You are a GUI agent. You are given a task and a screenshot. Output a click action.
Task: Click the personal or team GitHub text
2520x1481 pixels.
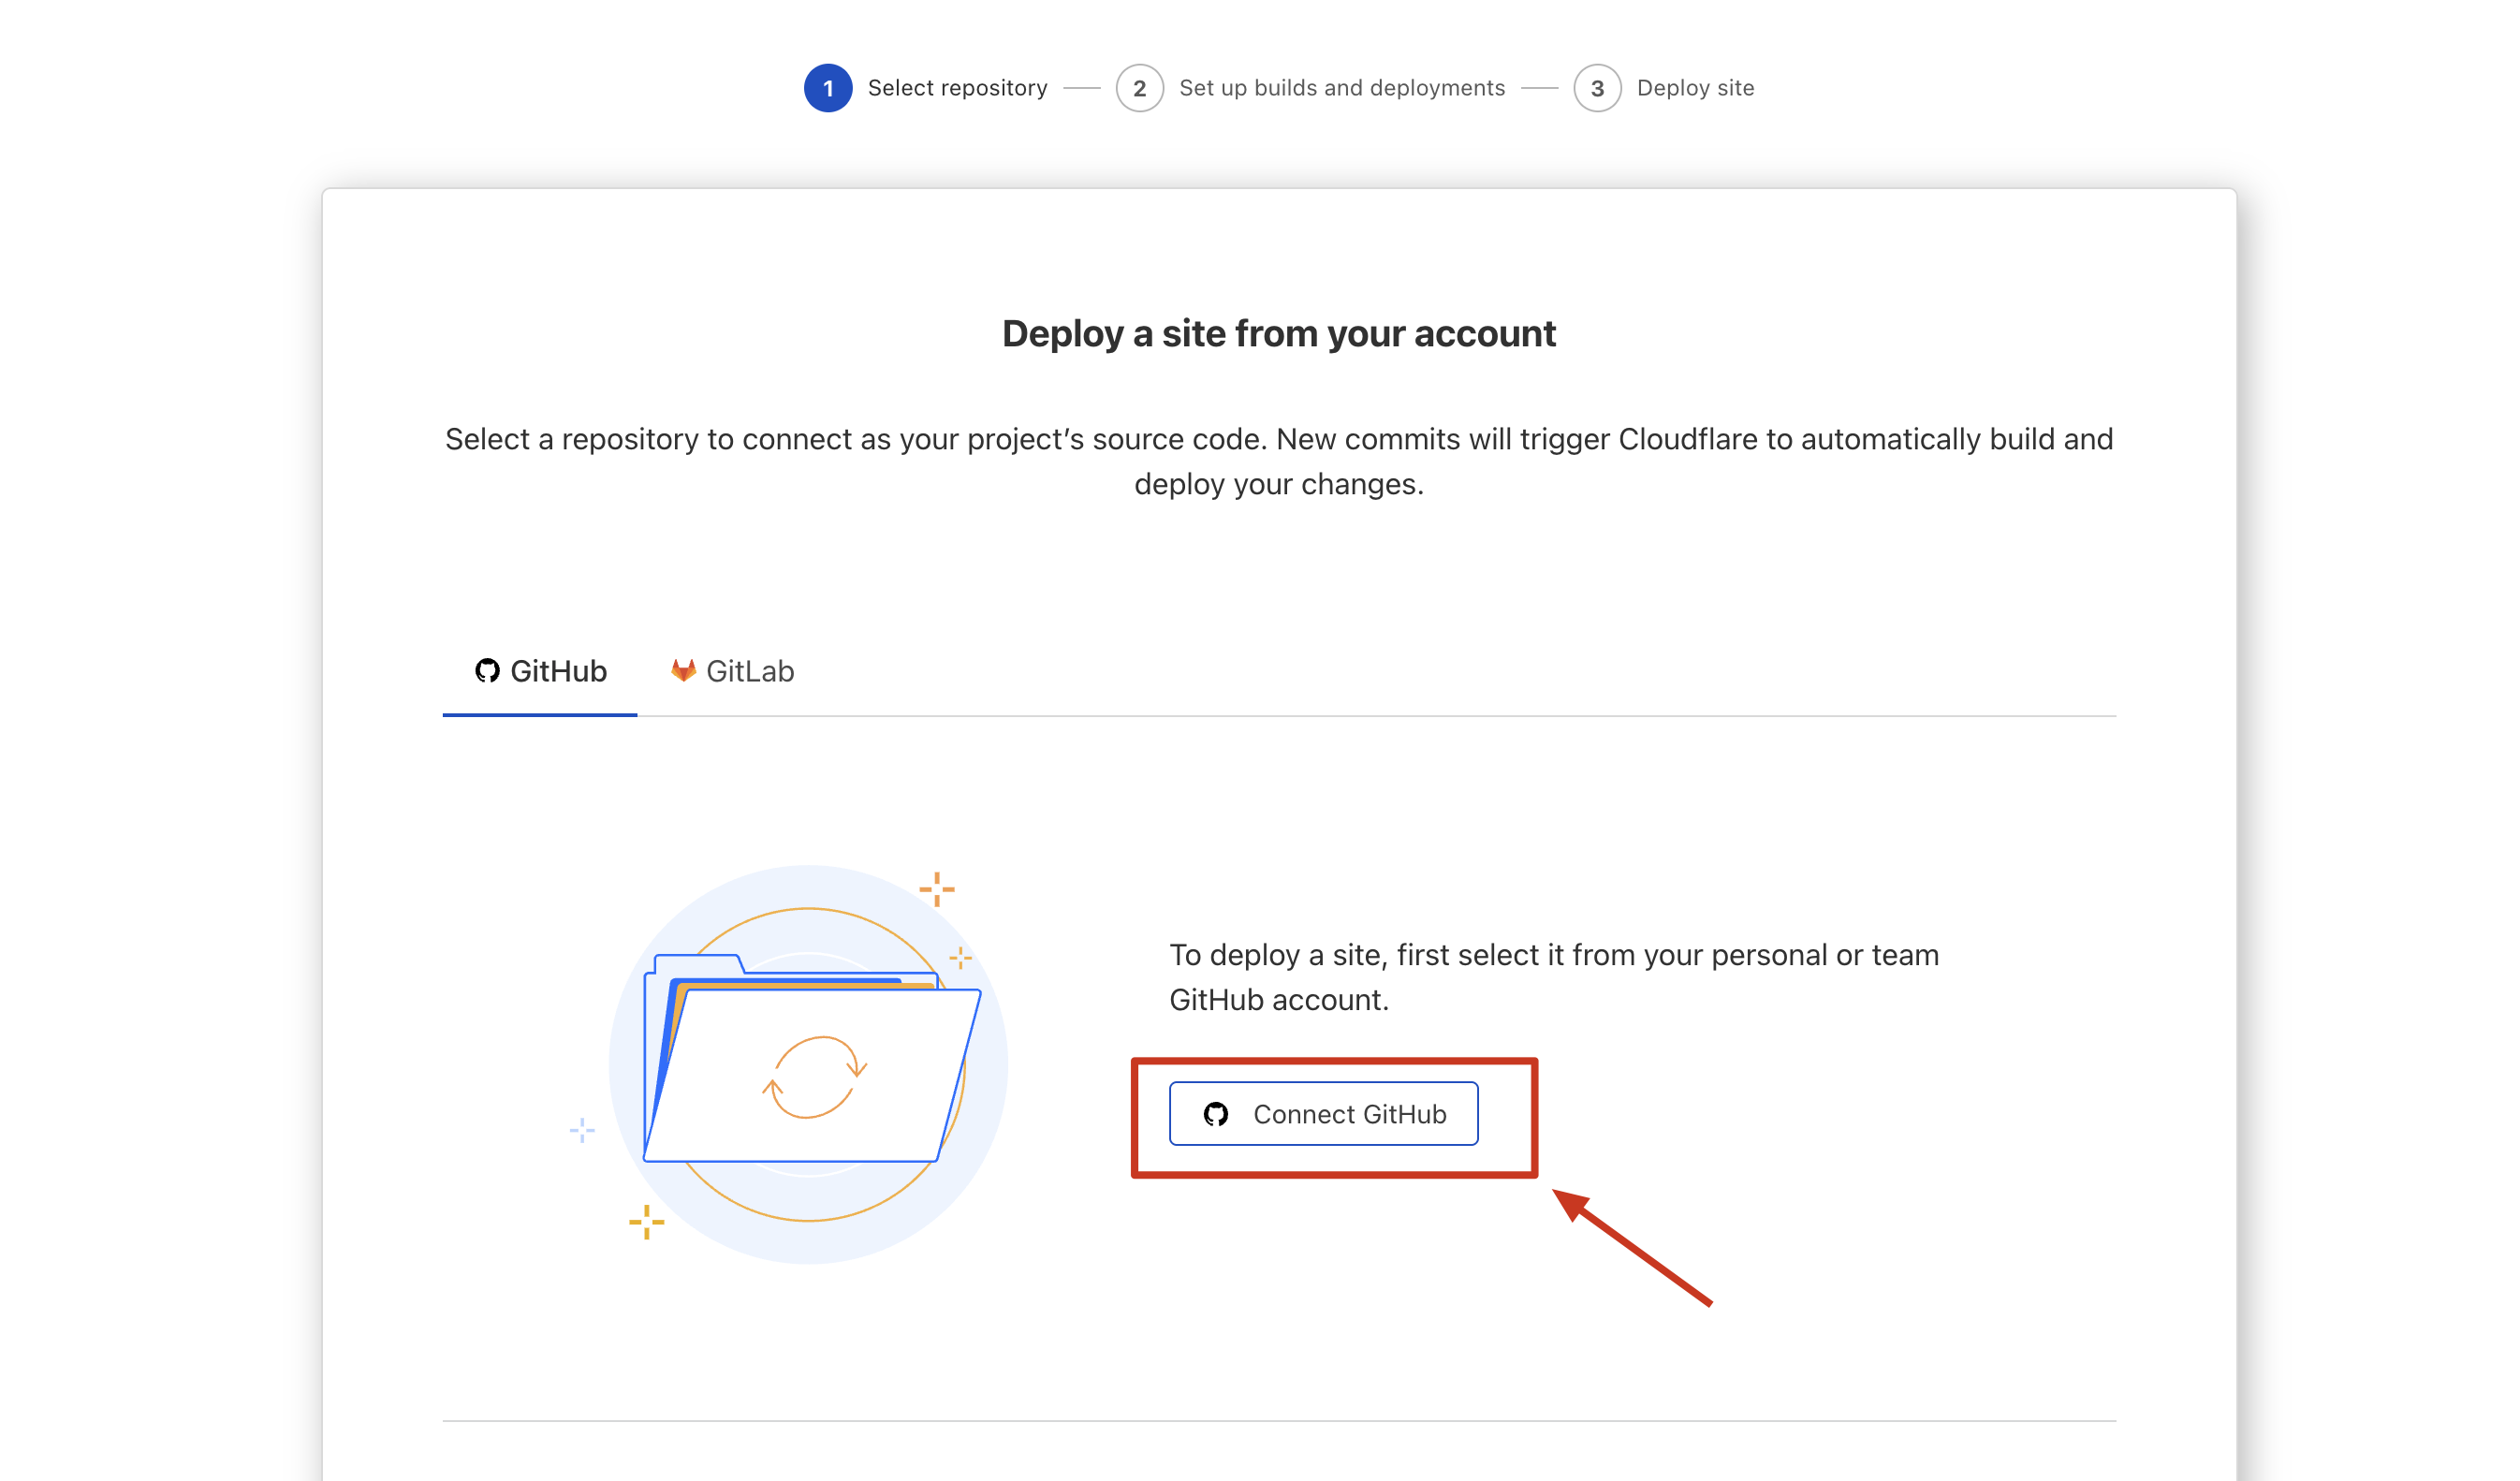pos(1553,977)
